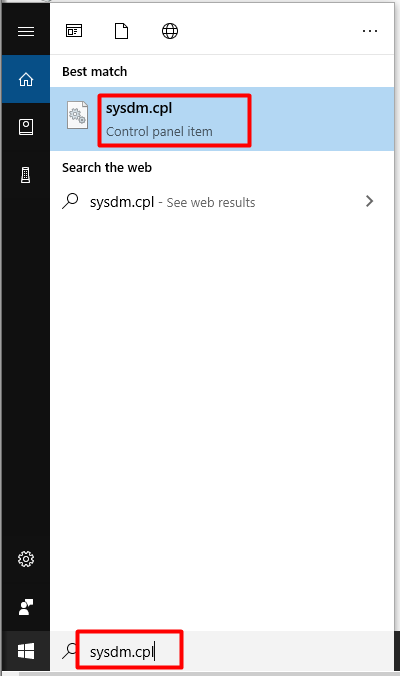Click the 'Control panel item' subtitle
The image size is (400, 676).
(x=159, y=131)
